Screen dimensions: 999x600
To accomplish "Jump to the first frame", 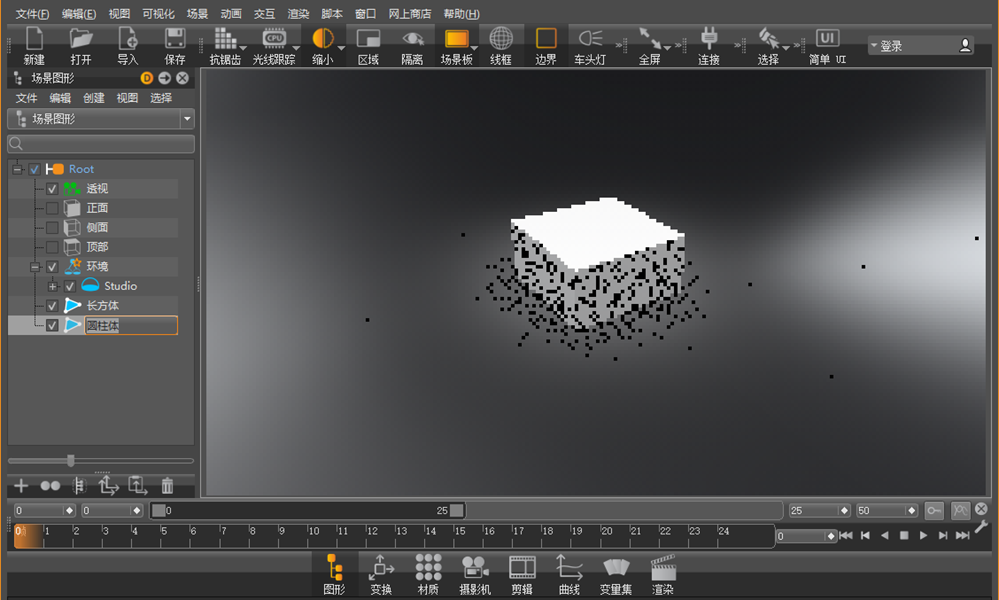I will pyautogui.click(x=846, y=536).
